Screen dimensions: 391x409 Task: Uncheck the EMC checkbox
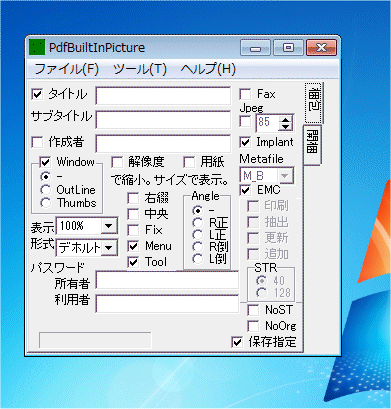tap(245, 190)
